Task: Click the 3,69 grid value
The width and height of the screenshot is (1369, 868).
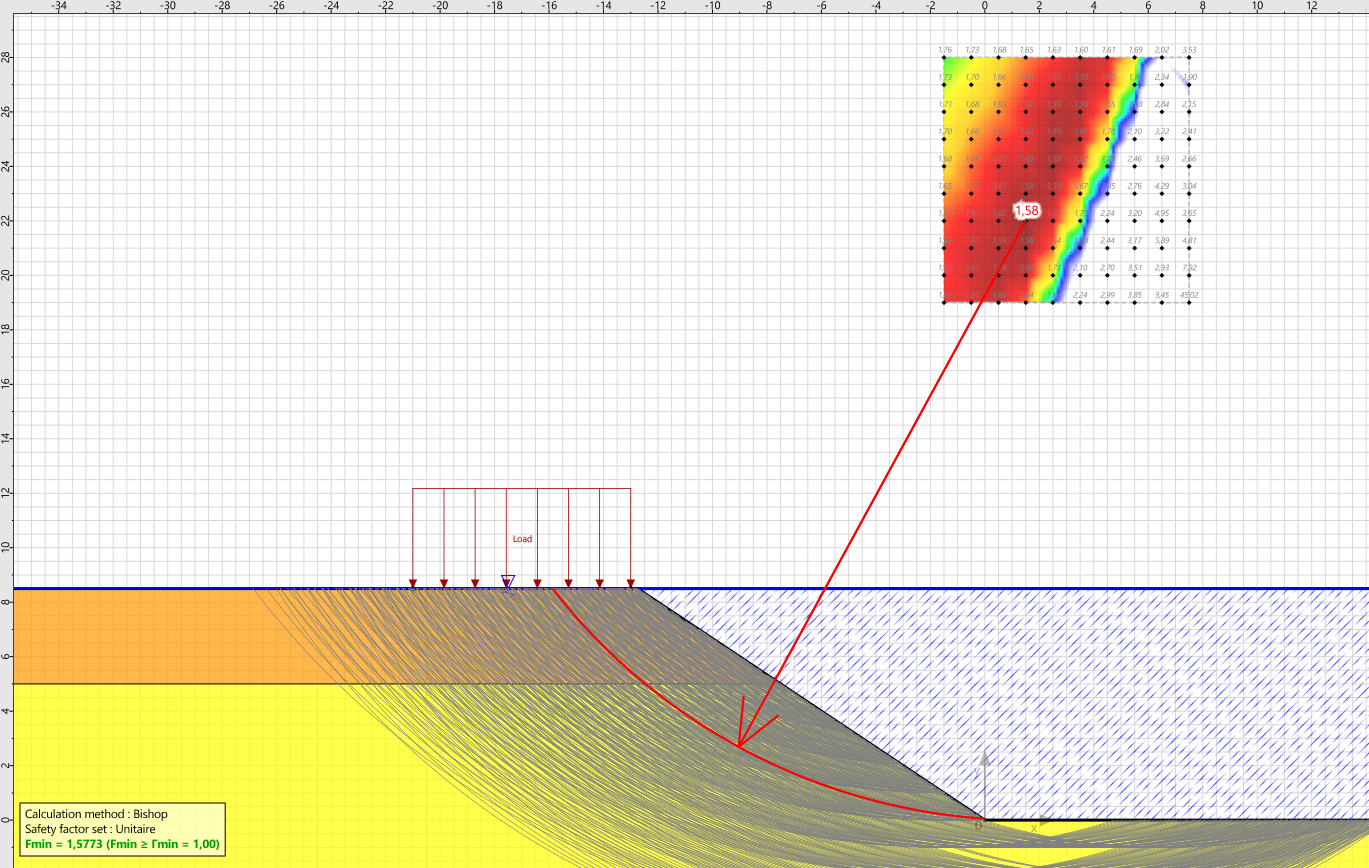Action: [1162, 159]
